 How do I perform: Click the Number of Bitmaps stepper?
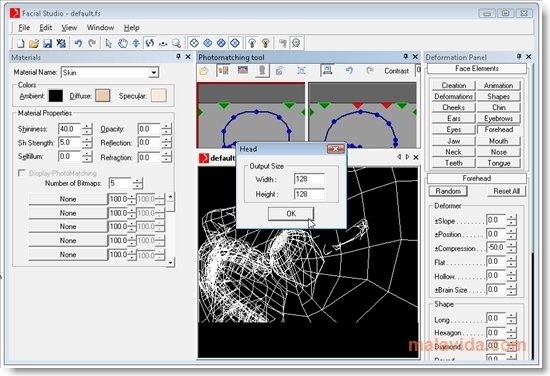pyautogui.click(x=138, y=183)
